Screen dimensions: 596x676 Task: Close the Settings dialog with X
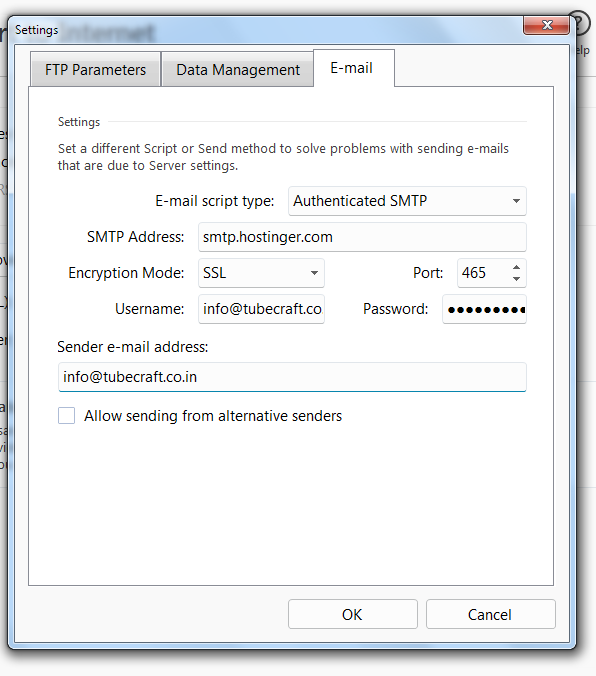(546, 25)
